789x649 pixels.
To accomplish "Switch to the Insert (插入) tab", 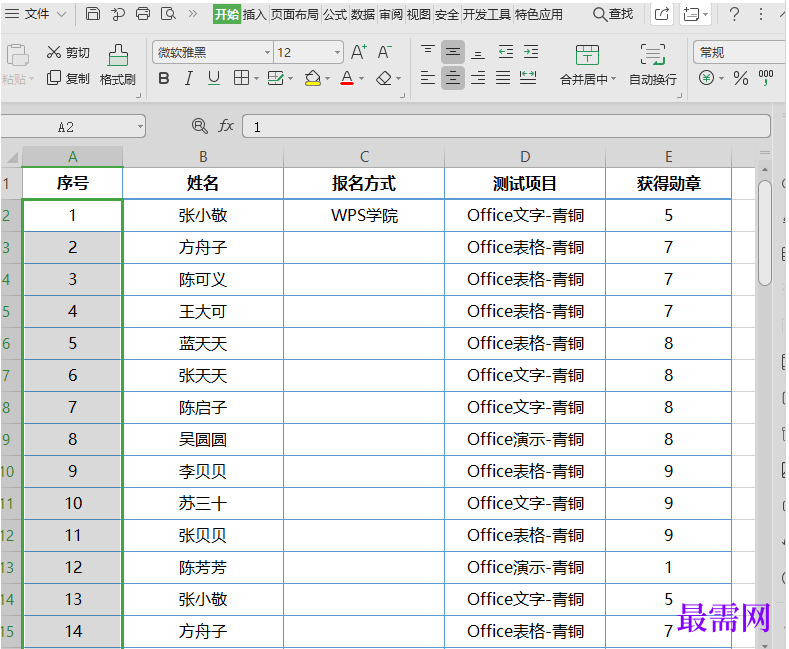I will tap(255, 14).
